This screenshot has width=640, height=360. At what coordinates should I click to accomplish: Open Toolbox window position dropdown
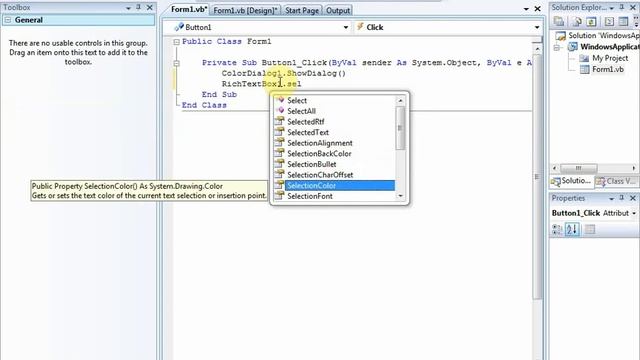click(x=128, y=8)
